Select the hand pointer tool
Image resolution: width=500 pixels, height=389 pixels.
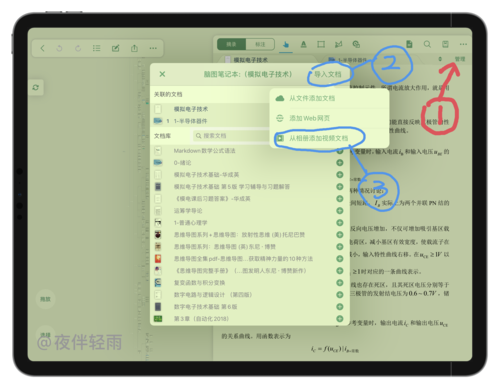pos(286,44)
